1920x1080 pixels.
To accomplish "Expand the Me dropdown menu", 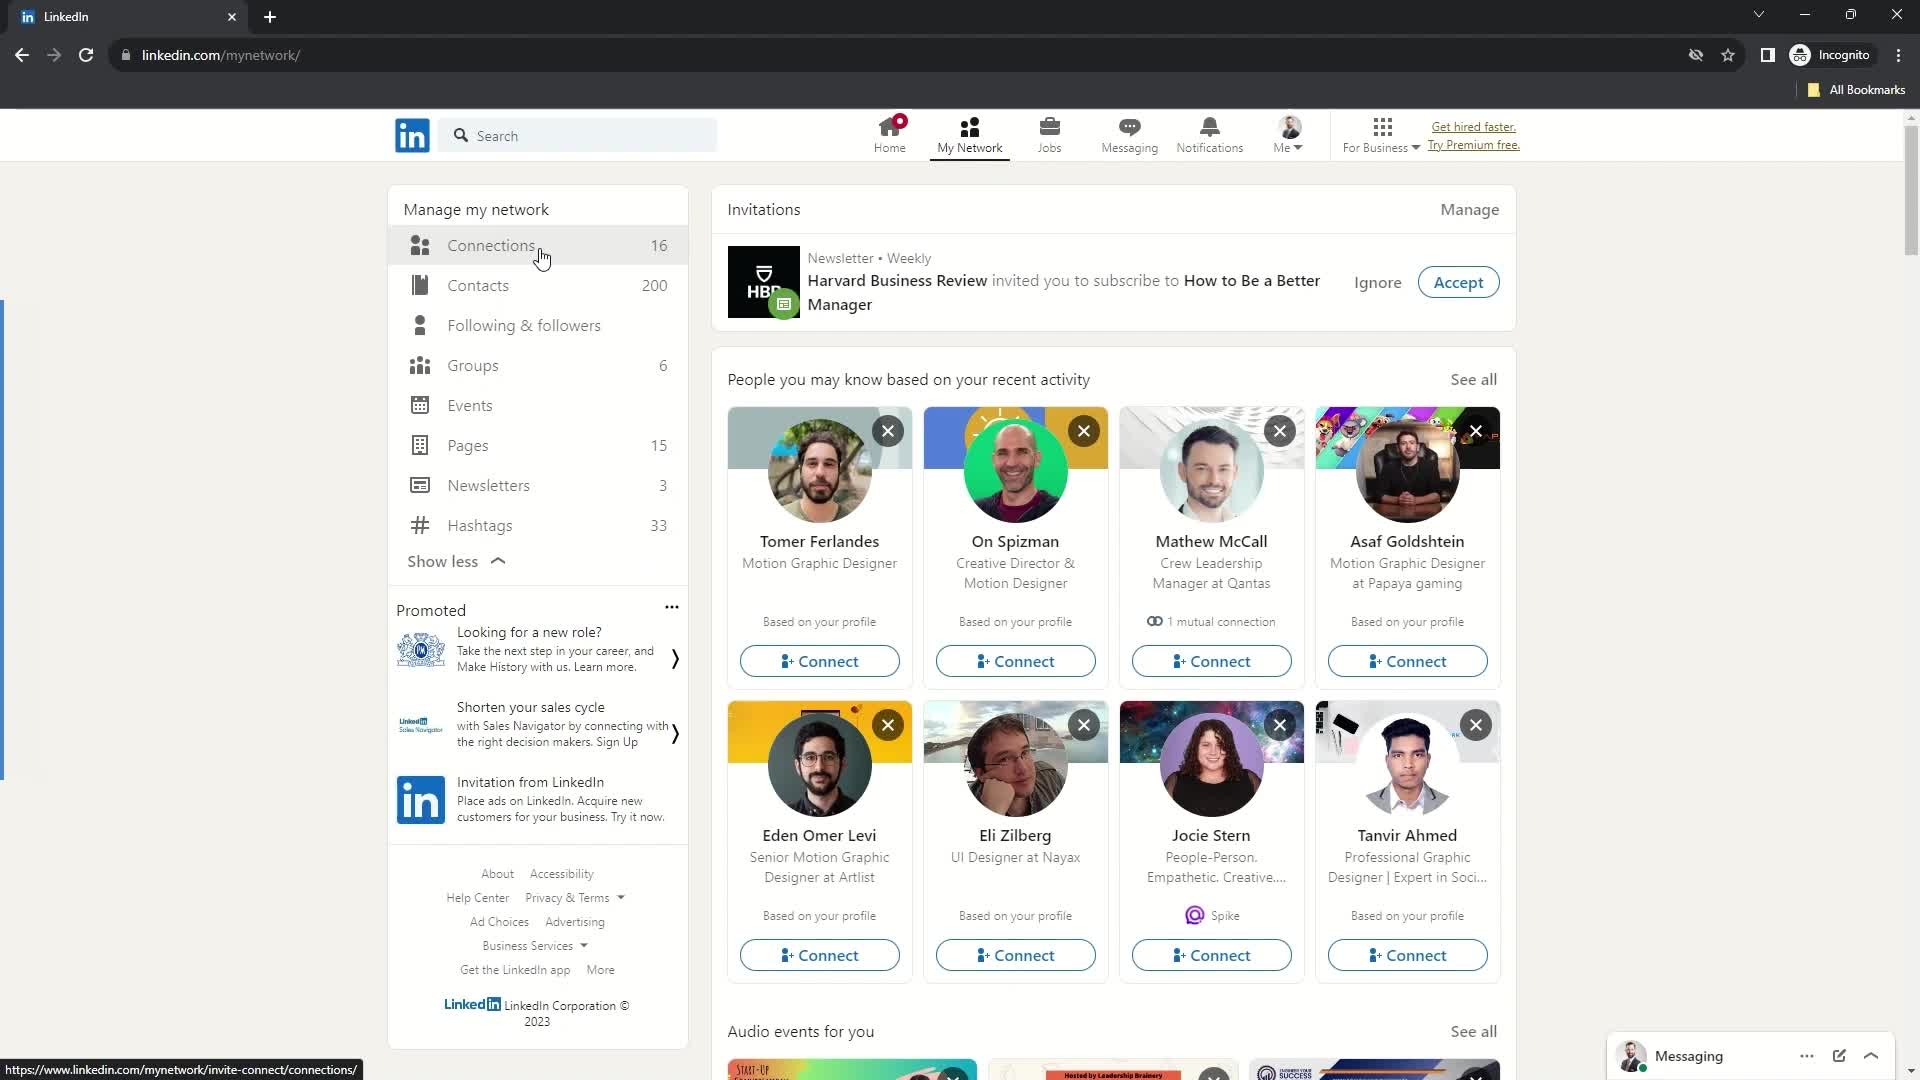I will pos(1288,135).
